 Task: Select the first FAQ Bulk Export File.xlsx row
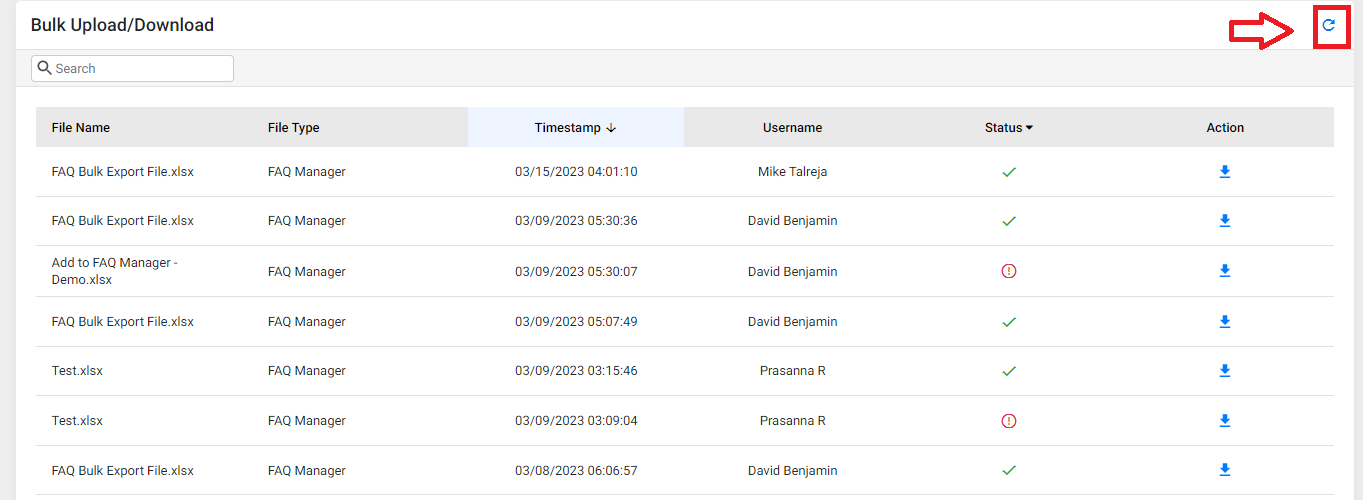[685, 172]
